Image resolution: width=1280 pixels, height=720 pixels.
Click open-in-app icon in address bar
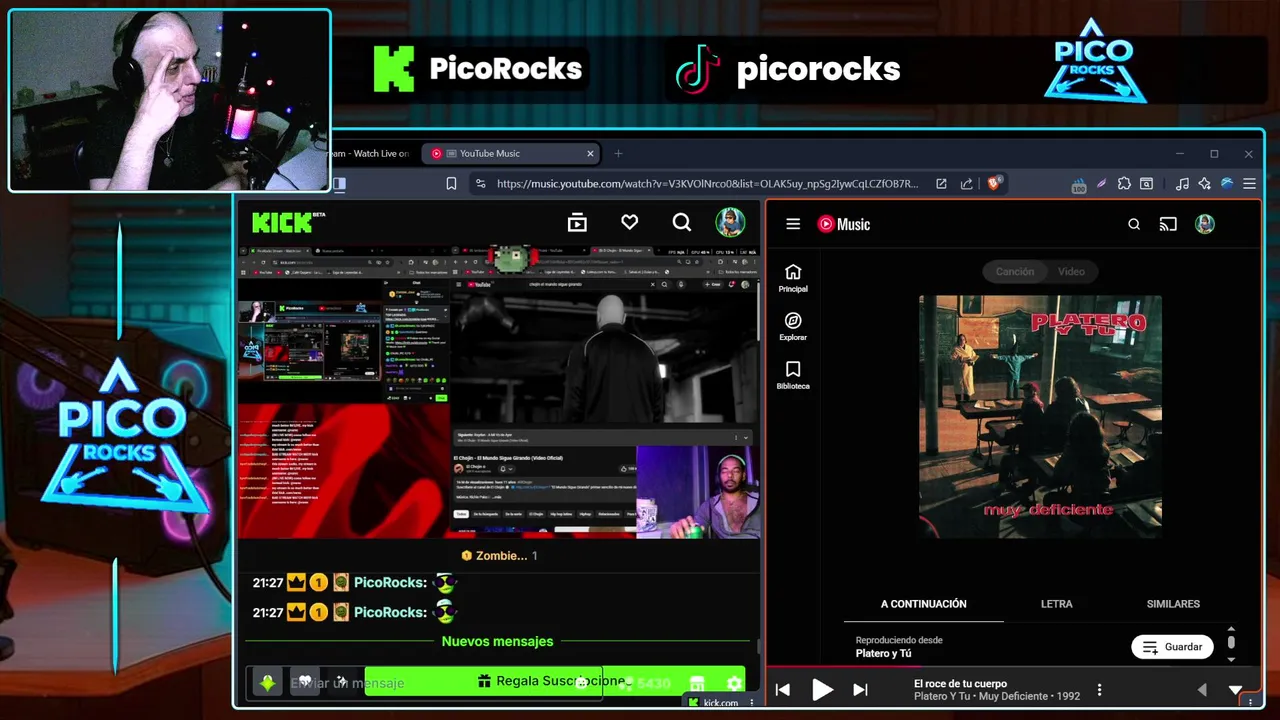(941, 184)
